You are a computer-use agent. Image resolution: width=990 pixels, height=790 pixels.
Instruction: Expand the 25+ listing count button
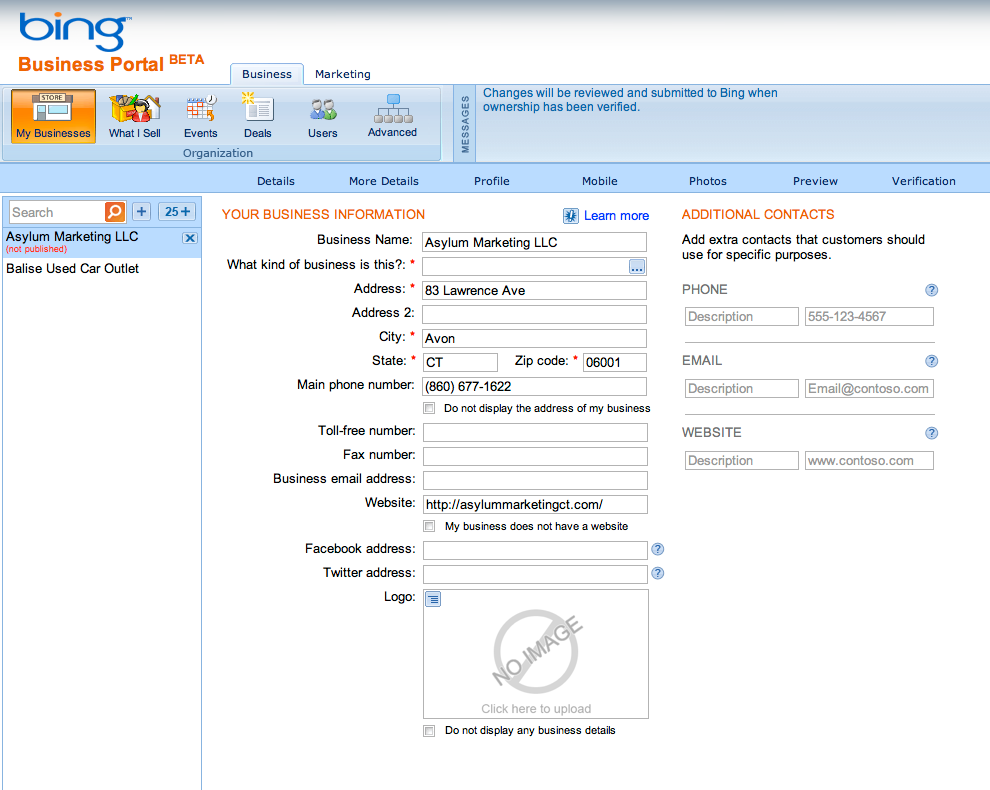coord(178,212)
